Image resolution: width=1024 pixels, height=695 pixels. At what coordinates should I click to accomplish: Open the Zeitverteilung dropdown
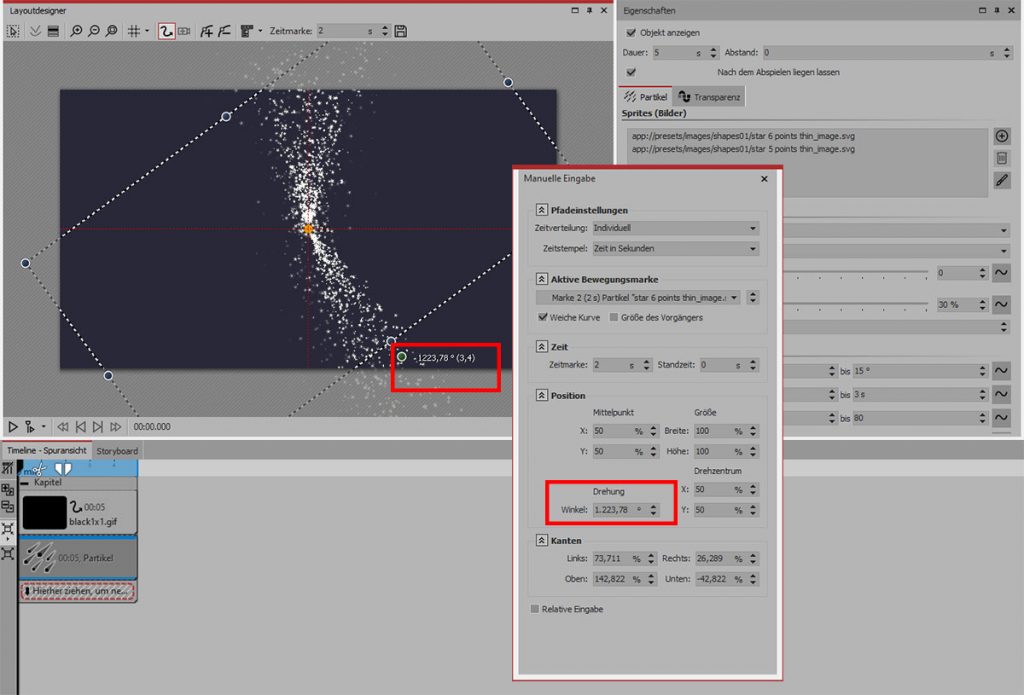tap(675, 229)
